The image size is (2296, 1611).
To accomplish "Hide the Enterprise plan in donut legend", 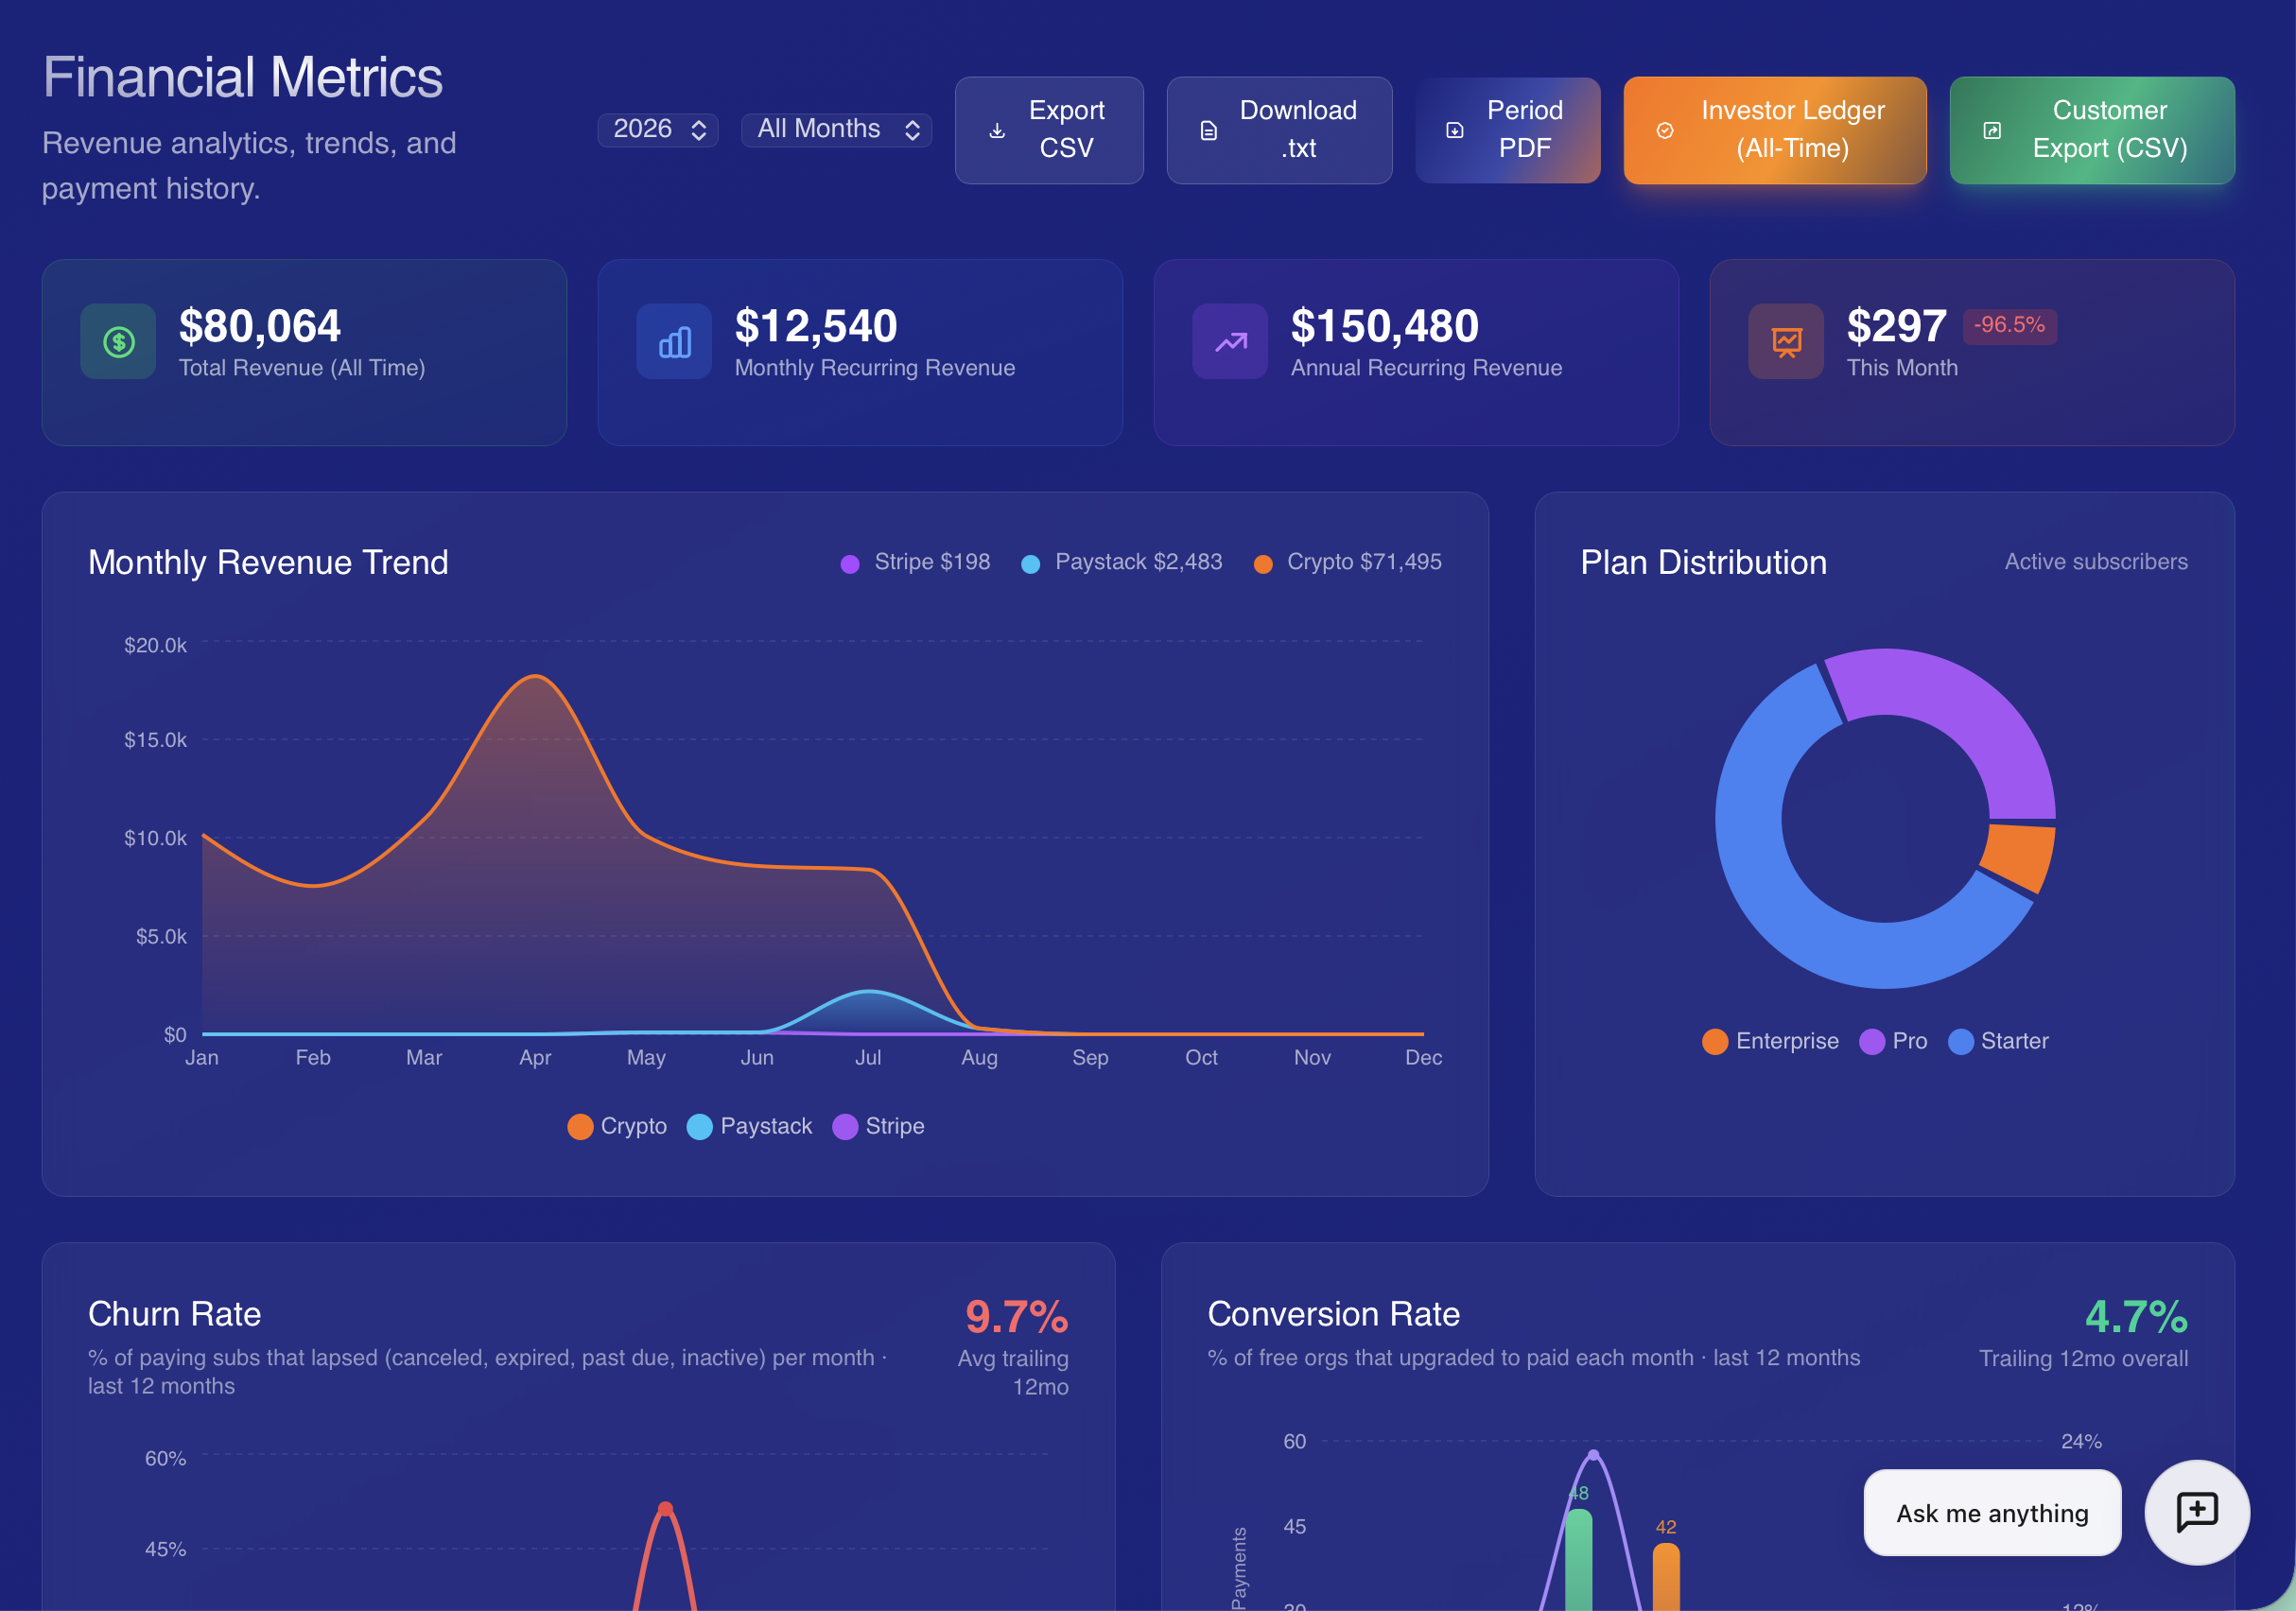I will (1770, 1041).
